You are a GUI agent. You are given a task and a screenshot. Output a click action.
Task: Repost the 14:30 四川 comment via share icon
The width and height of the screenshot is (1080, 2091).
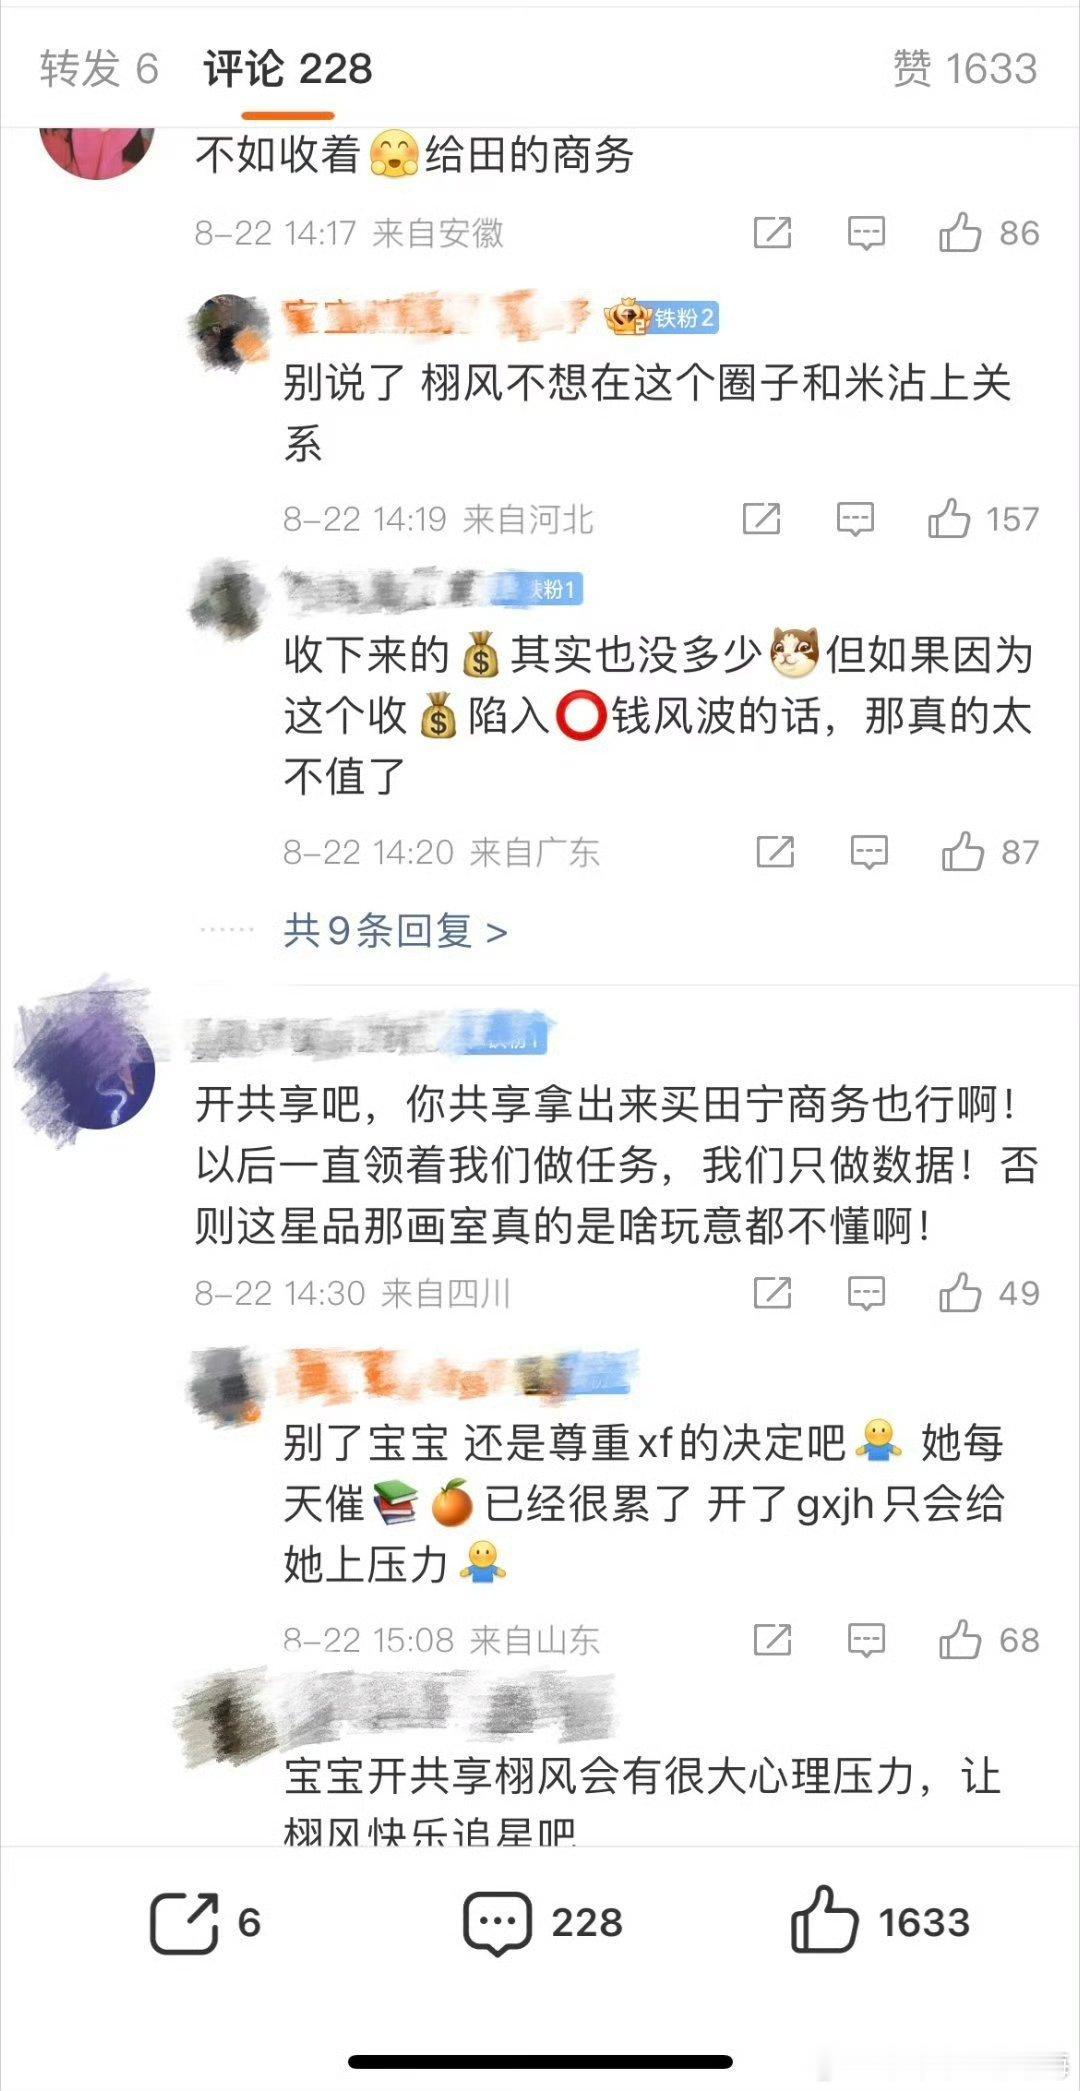772,1293
